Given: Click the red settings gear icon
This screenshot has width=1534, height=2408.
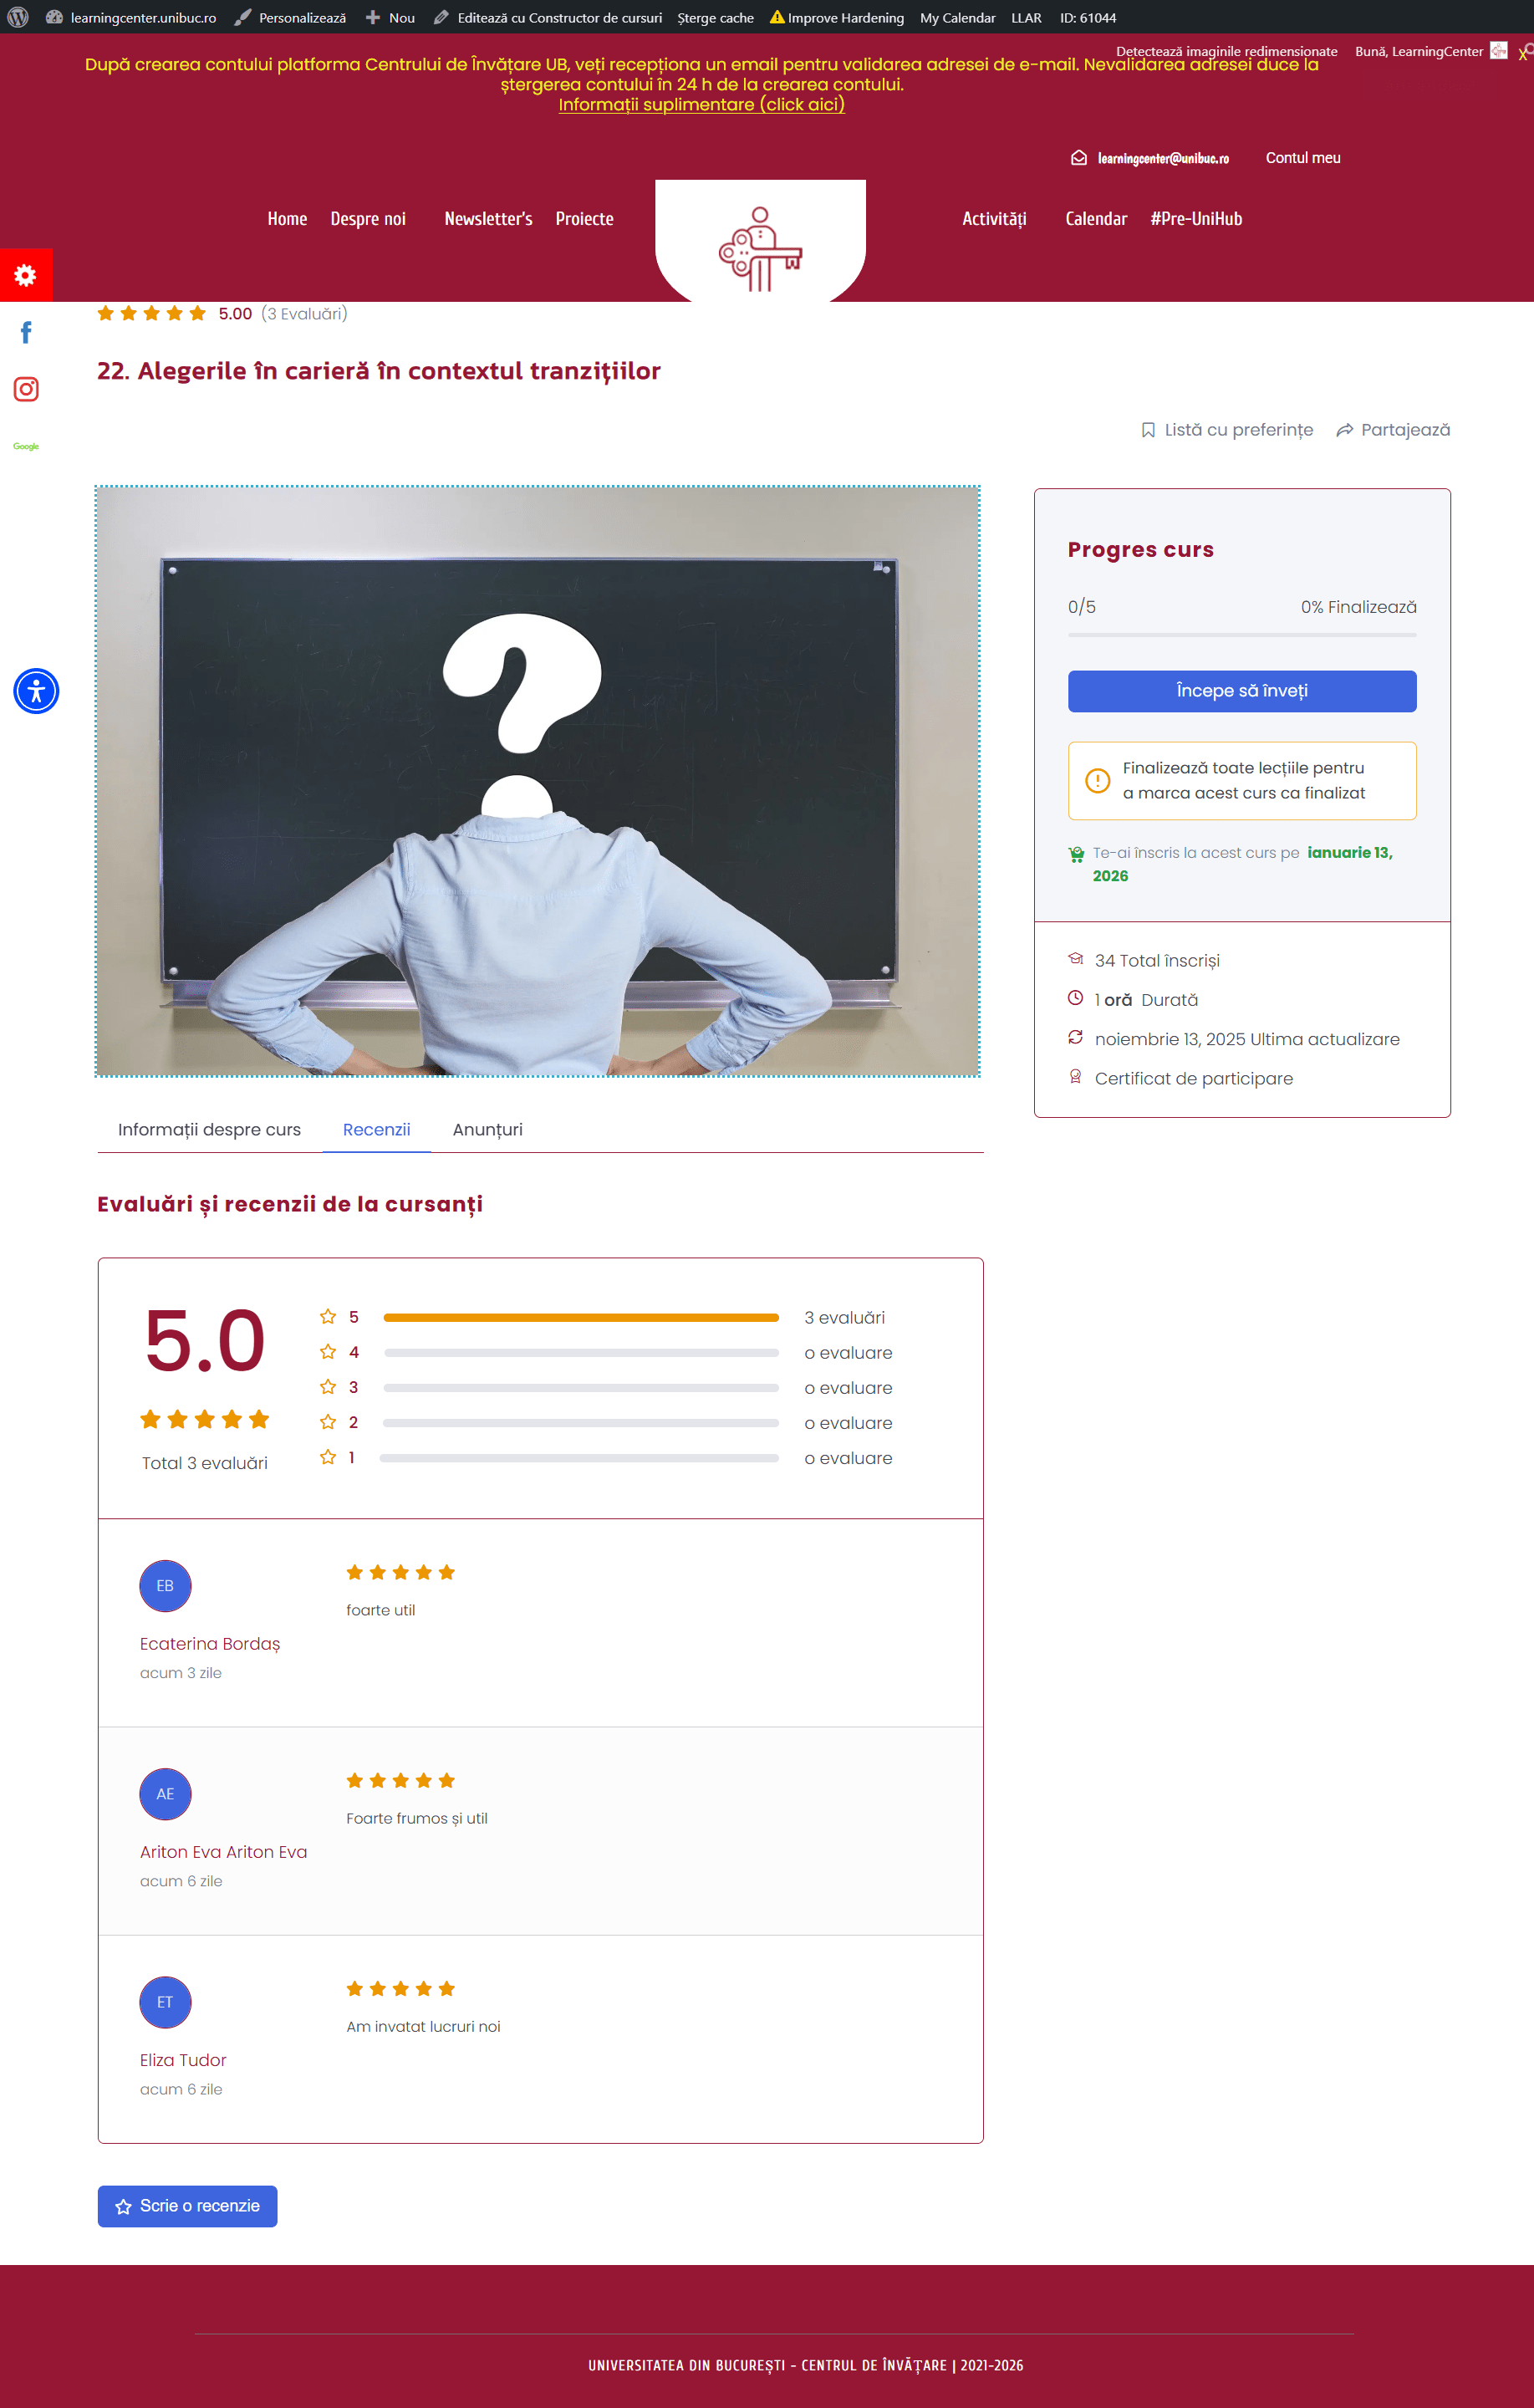Looking at the screenshot, I should [26, 275].
